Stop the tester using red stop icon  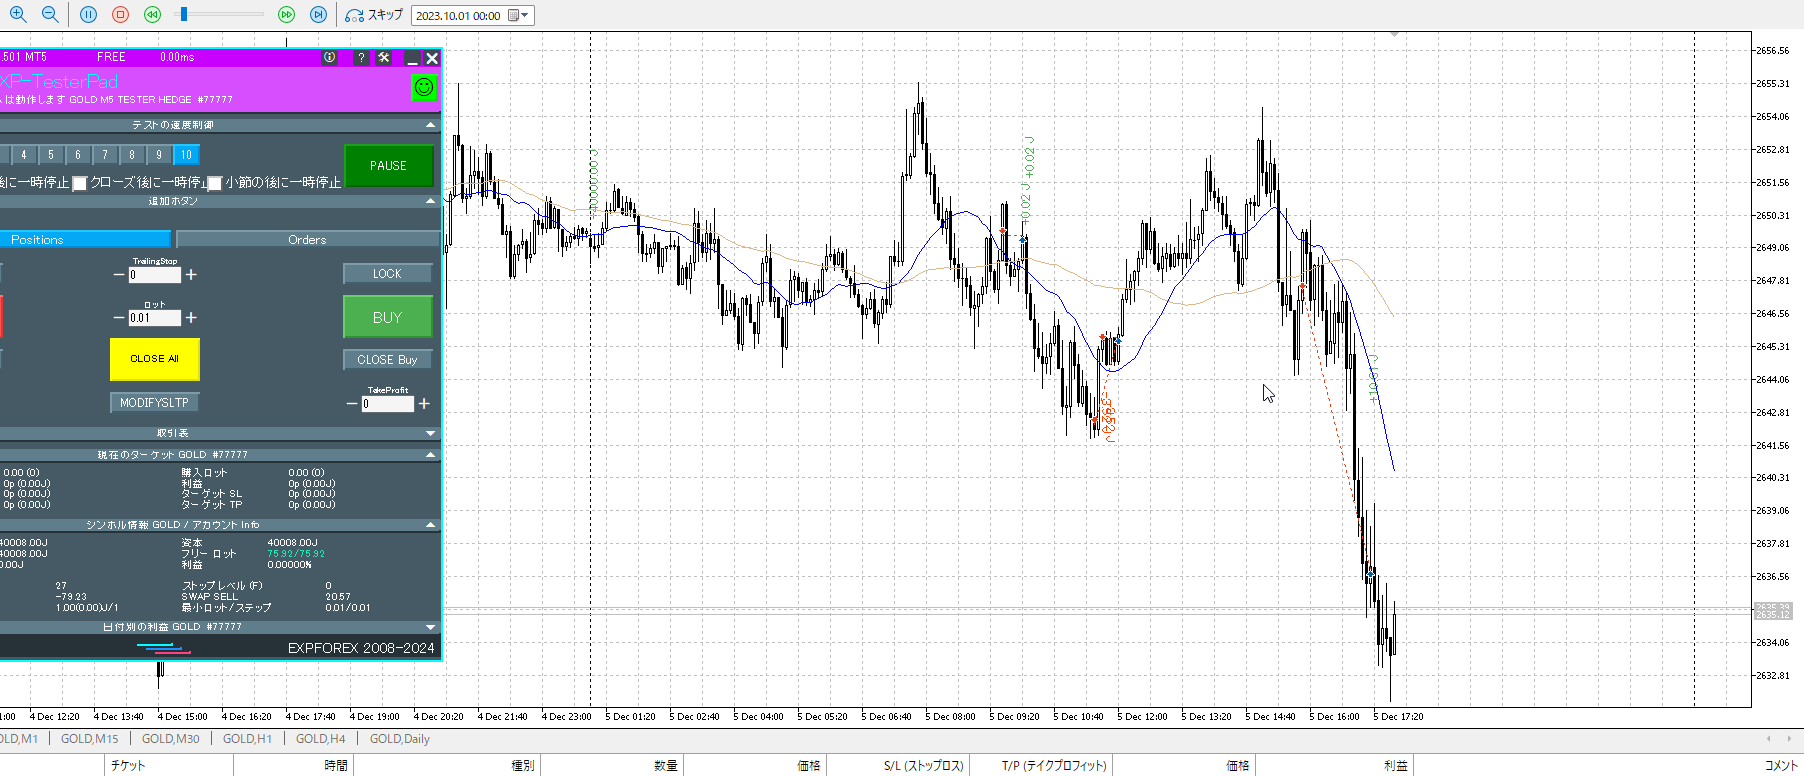[120, 15]
